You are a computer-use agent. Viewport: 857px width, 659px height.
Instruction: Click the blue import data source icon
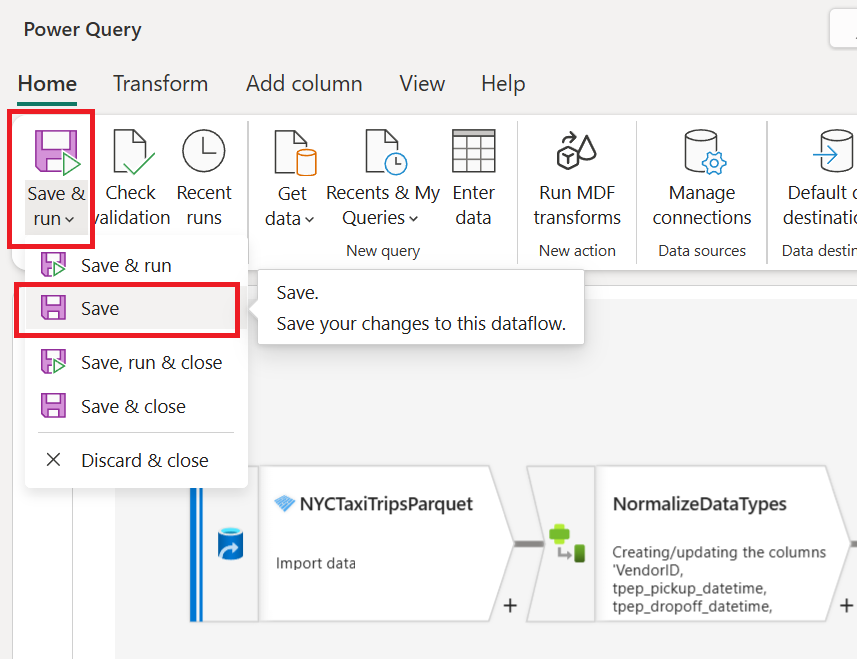[x=230, y=544]
